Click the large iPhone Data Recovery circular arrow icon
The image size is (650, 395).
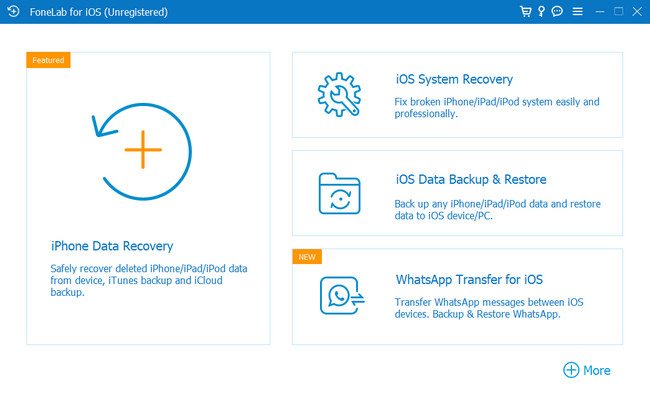[142, 151]
